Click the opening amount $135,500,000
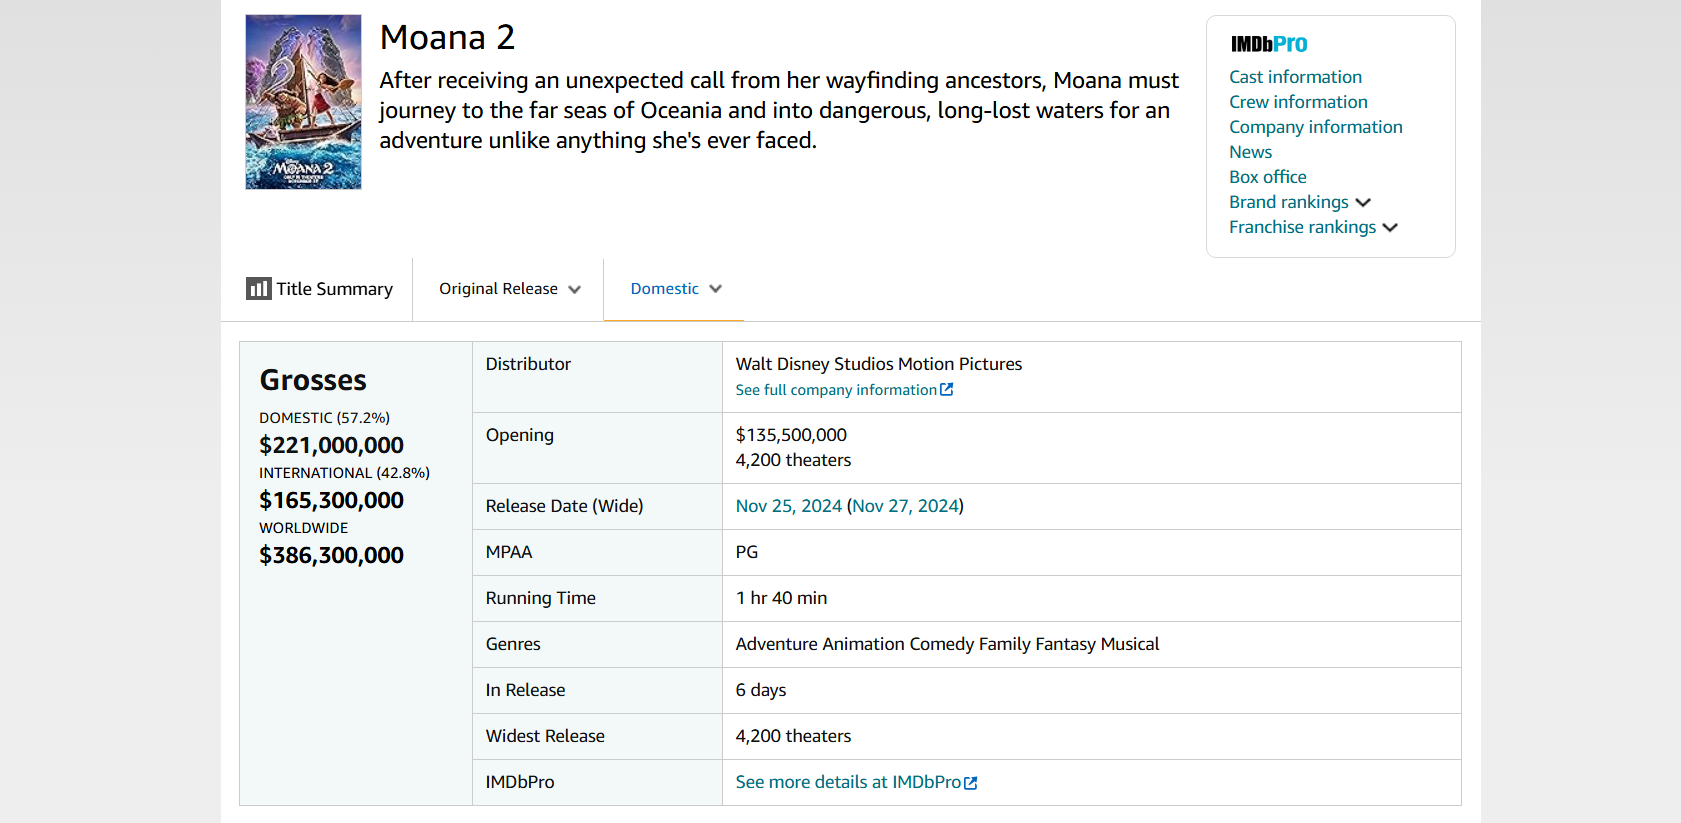 pyautogui.click(x=791, y=435)
